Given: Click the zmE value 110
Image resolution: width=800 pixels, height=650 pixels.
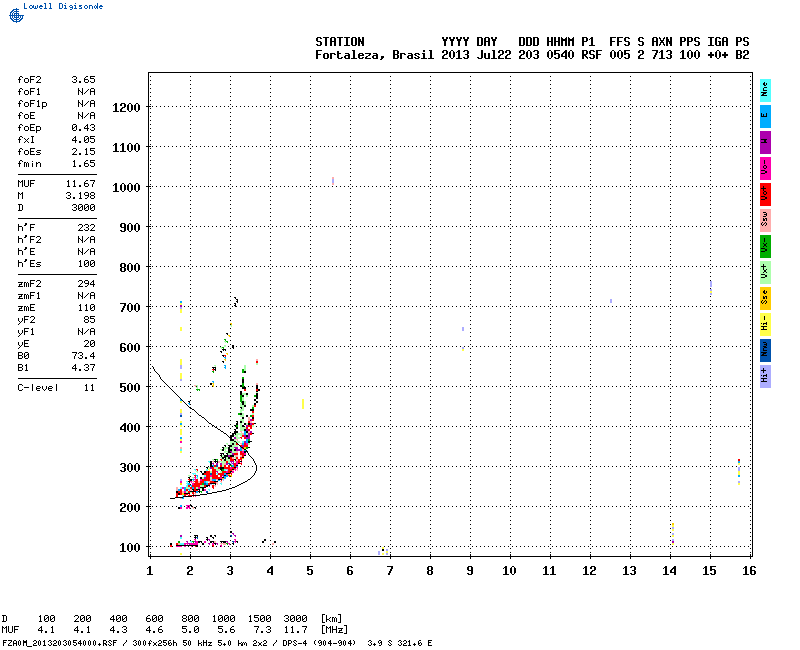Looking at the screenshot, I should click(x=86, y=308).
